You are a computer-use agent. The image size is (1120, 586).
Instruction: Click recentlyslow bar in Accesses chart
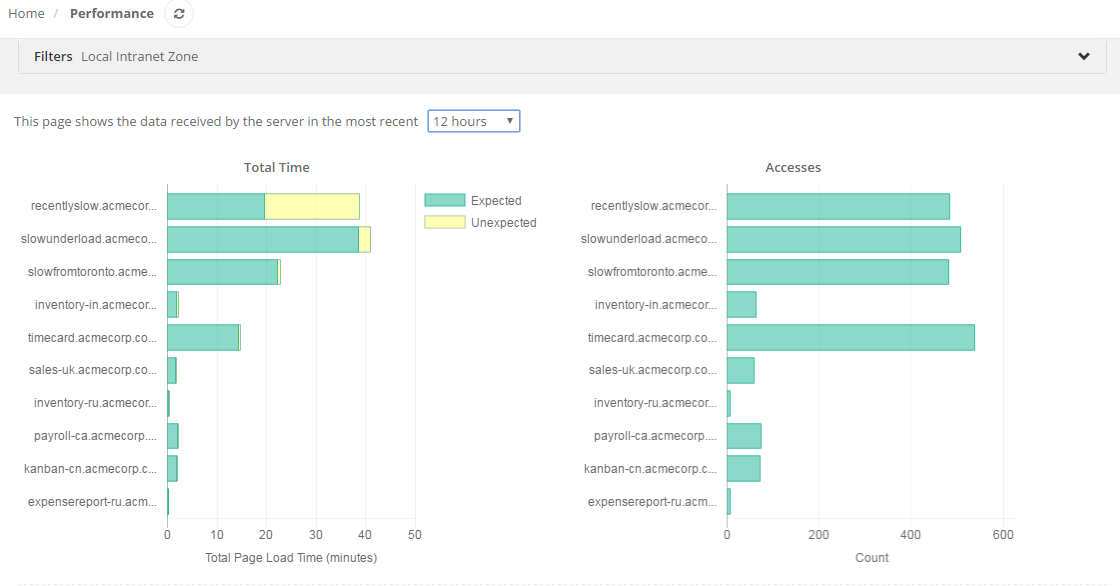pos(838,206)
